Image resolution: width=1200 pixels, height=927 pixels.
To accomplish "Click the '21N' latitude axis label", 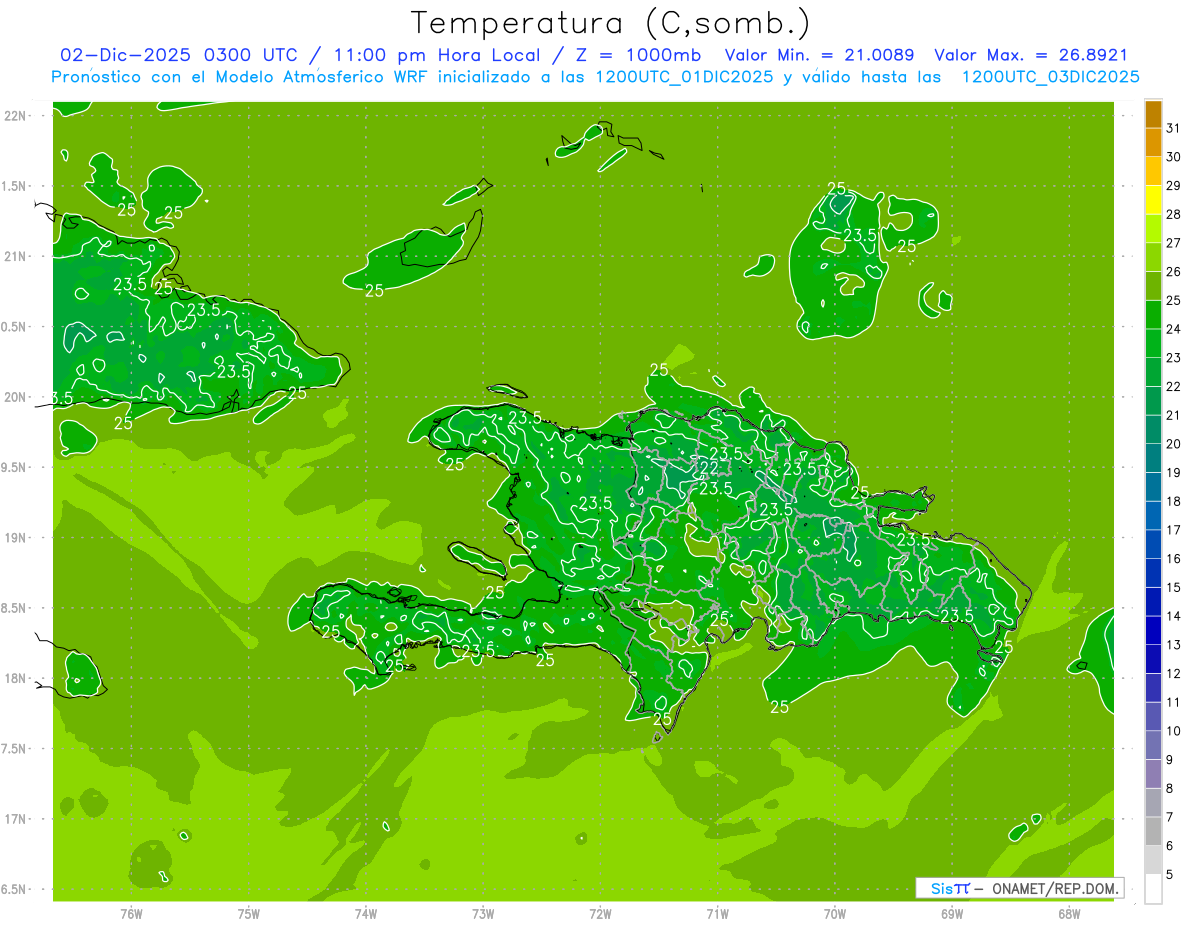I will (16, 256).
